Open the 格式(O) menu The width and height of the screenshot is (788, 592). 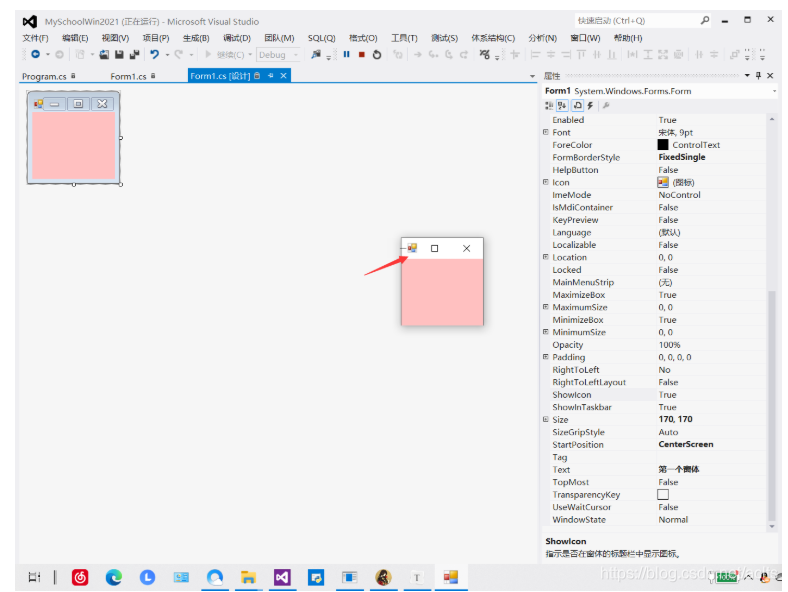click(363, 38)
